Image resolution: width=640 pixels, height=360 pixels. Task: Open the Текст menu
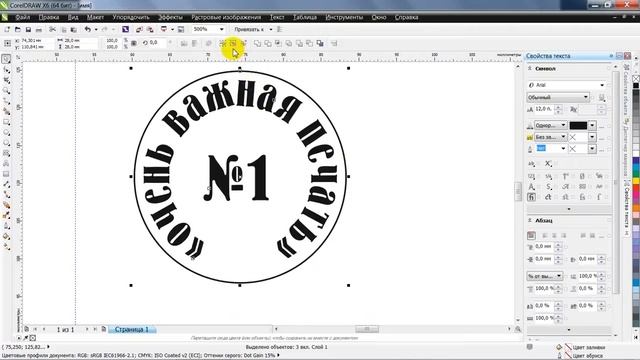[277, 17]
